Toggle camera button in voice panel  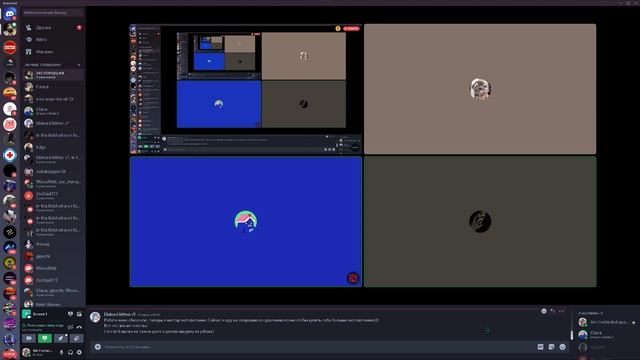29,338
